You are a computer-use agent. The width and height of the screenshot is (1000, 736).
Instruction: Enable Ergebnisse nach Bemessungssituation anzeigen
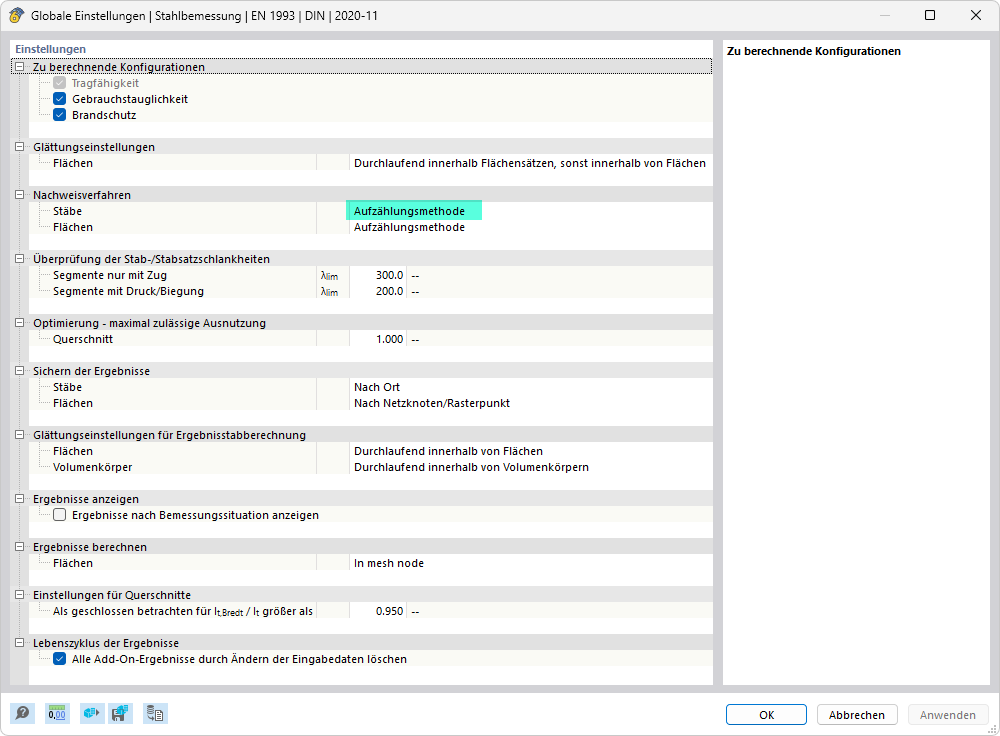point(59,515)
